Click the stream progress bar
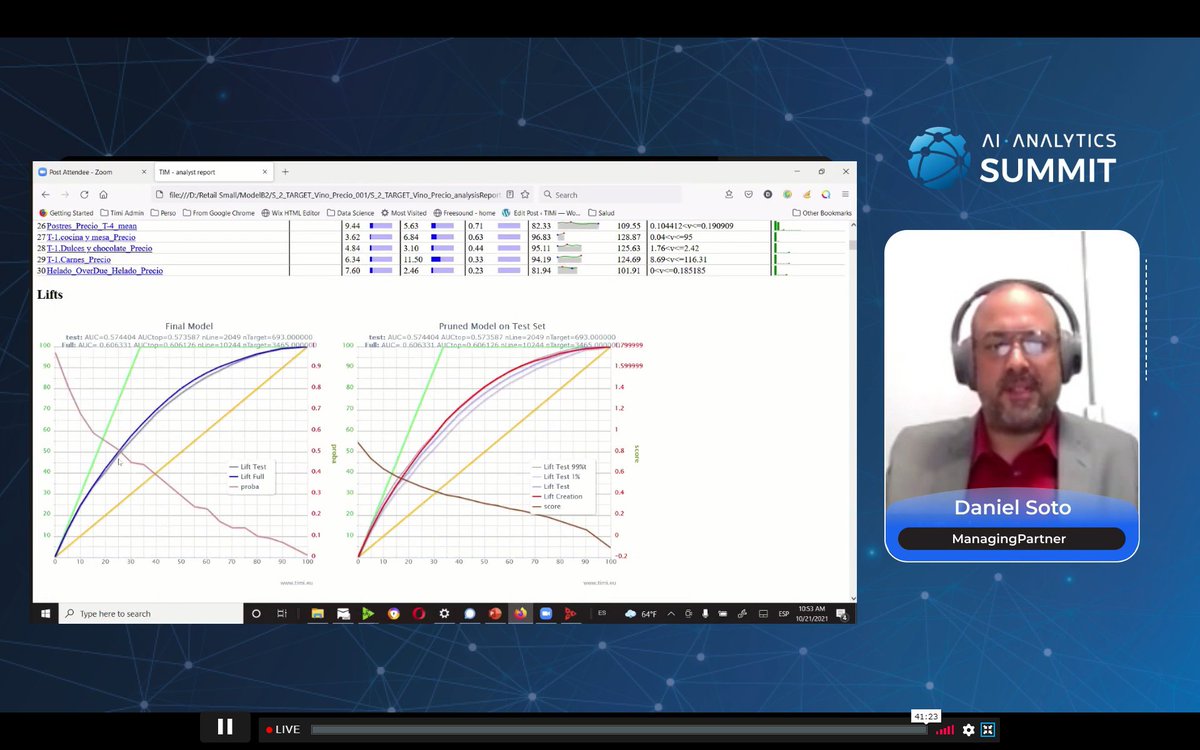The width and height of the screenshot is (1200, 750). [x=618, y=730]
